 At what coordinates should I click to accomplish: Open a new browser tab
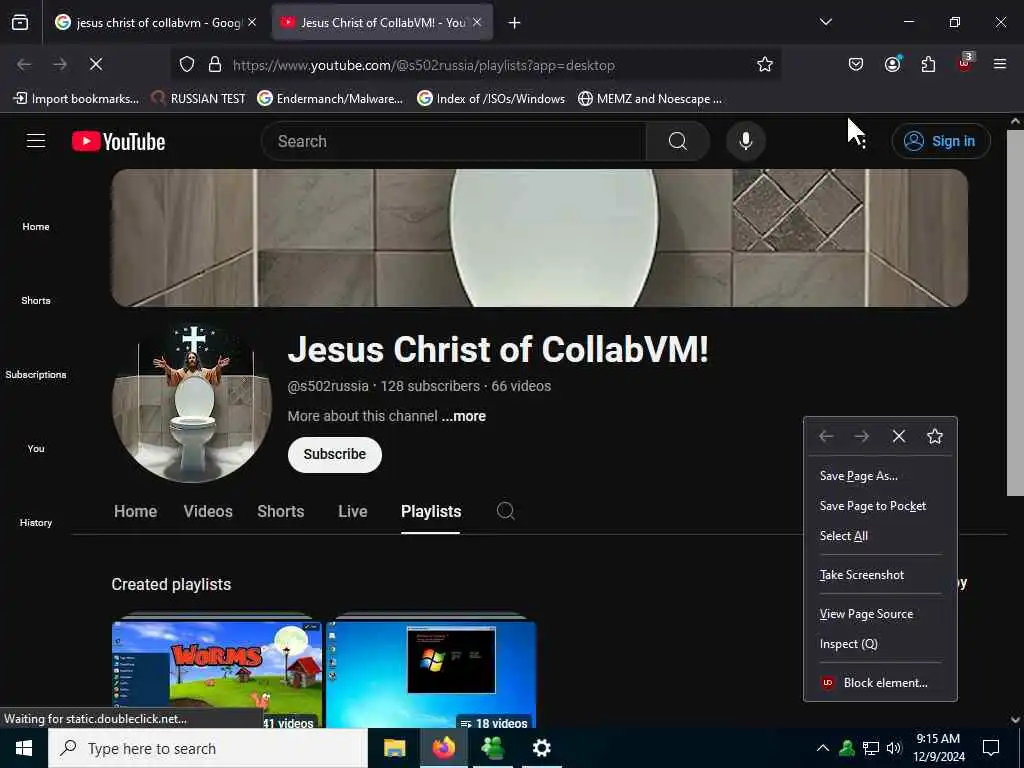tap(515, 23)
